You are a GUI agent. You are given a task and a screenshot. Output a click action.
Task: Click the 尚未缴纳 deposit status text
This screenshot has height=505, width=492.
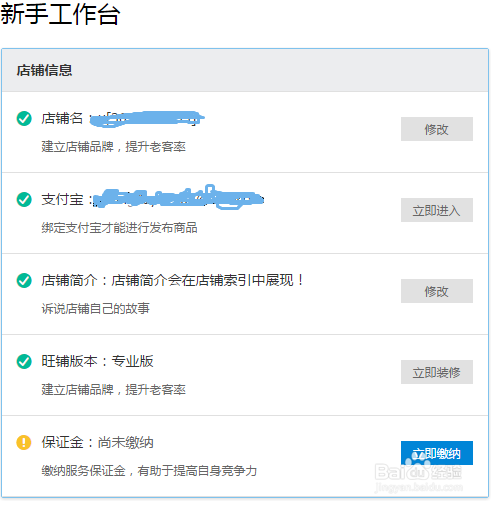[125, 443]
